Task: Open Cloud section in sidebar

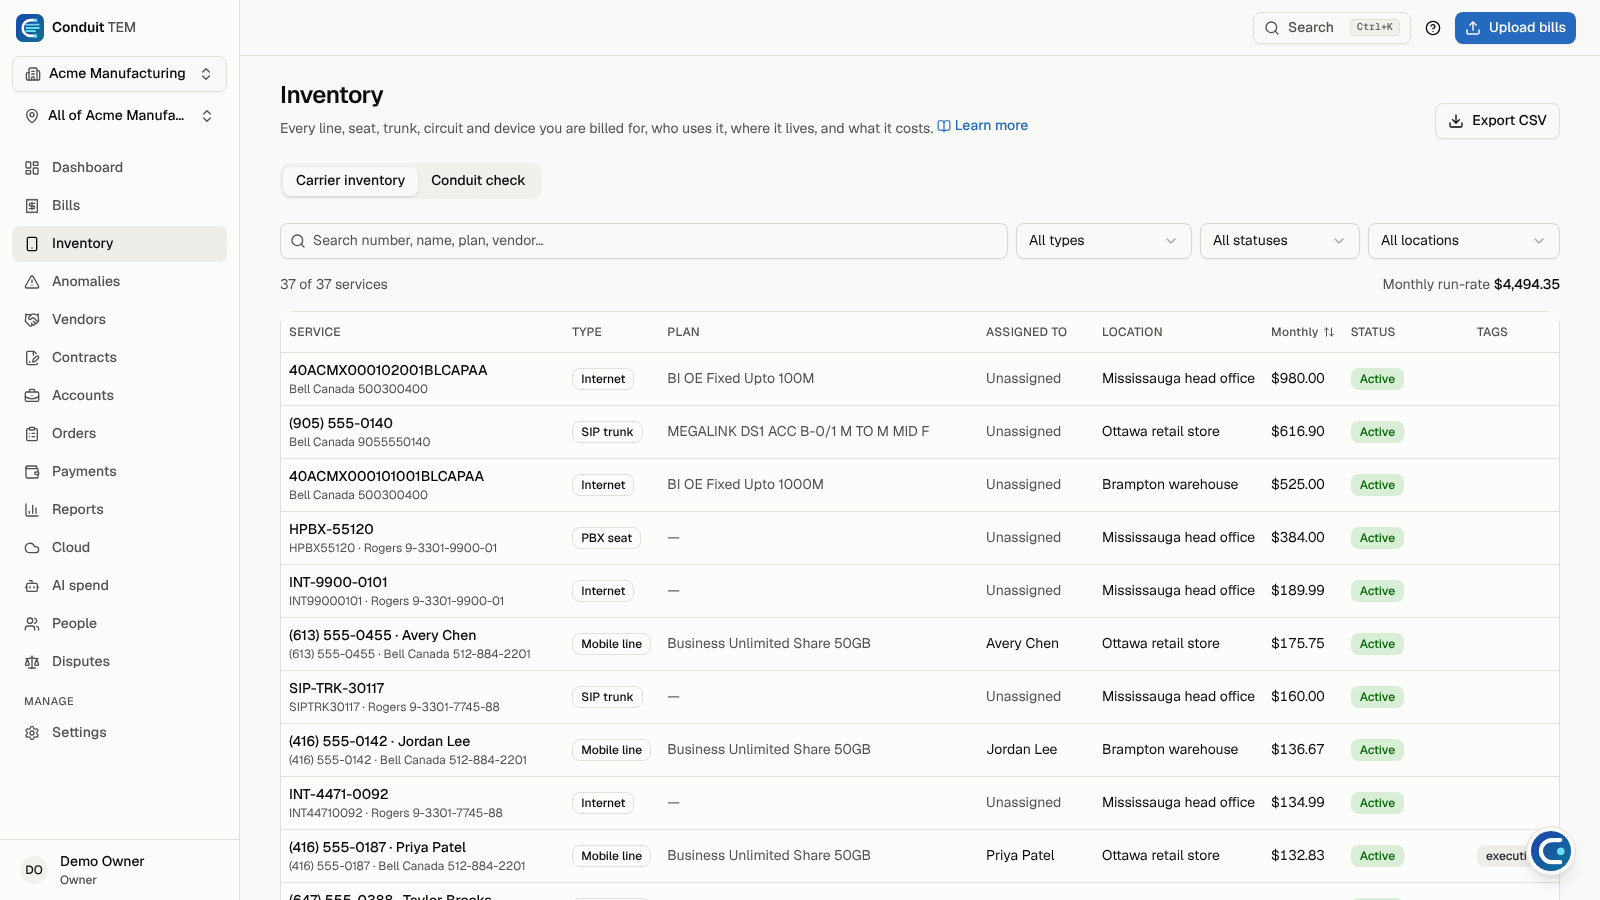Action: (119, 548)
